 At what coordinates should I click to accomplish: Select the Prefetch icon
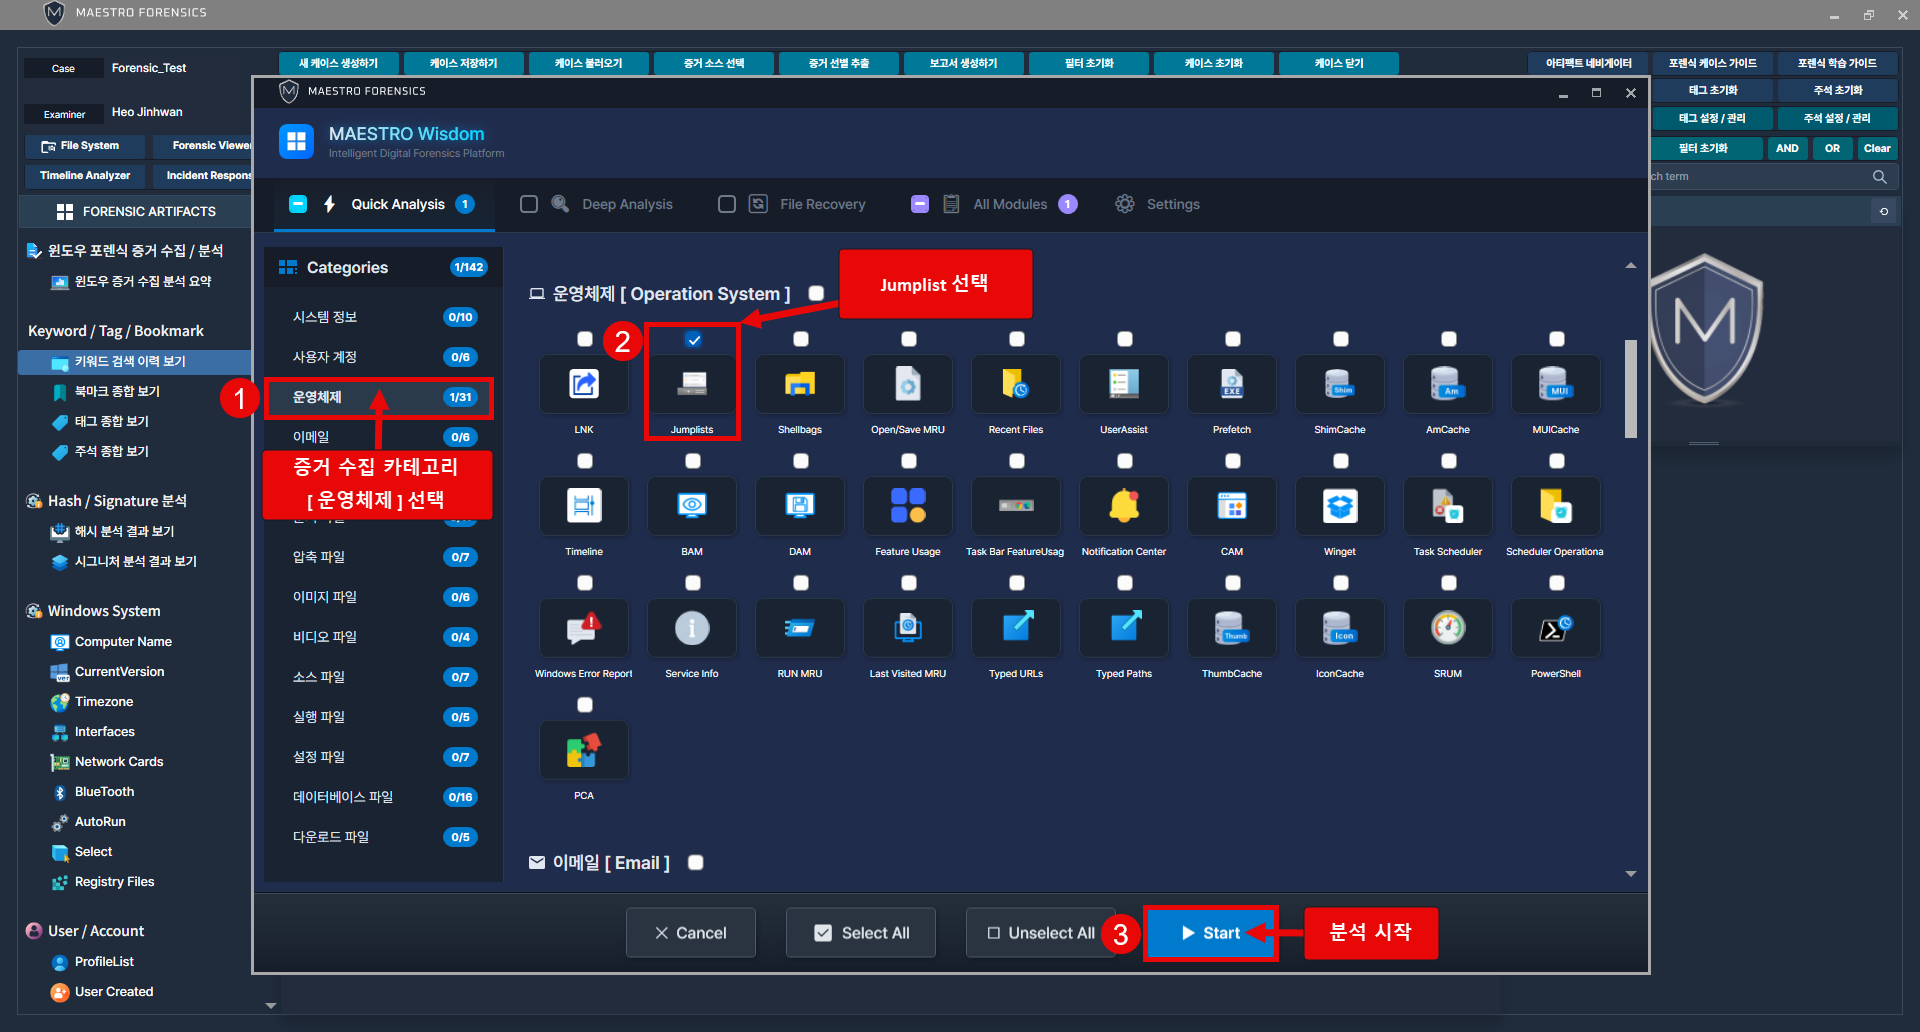1232,384
